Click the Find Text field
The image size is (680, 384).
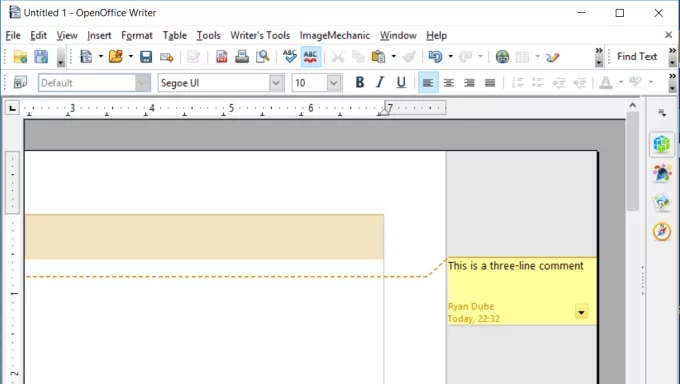pyautogui.click(x=637, y=56)
